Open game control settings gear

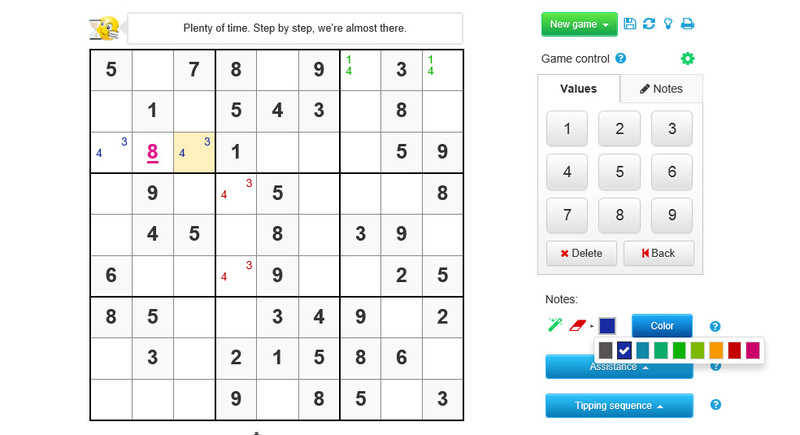tap(688, 59)
